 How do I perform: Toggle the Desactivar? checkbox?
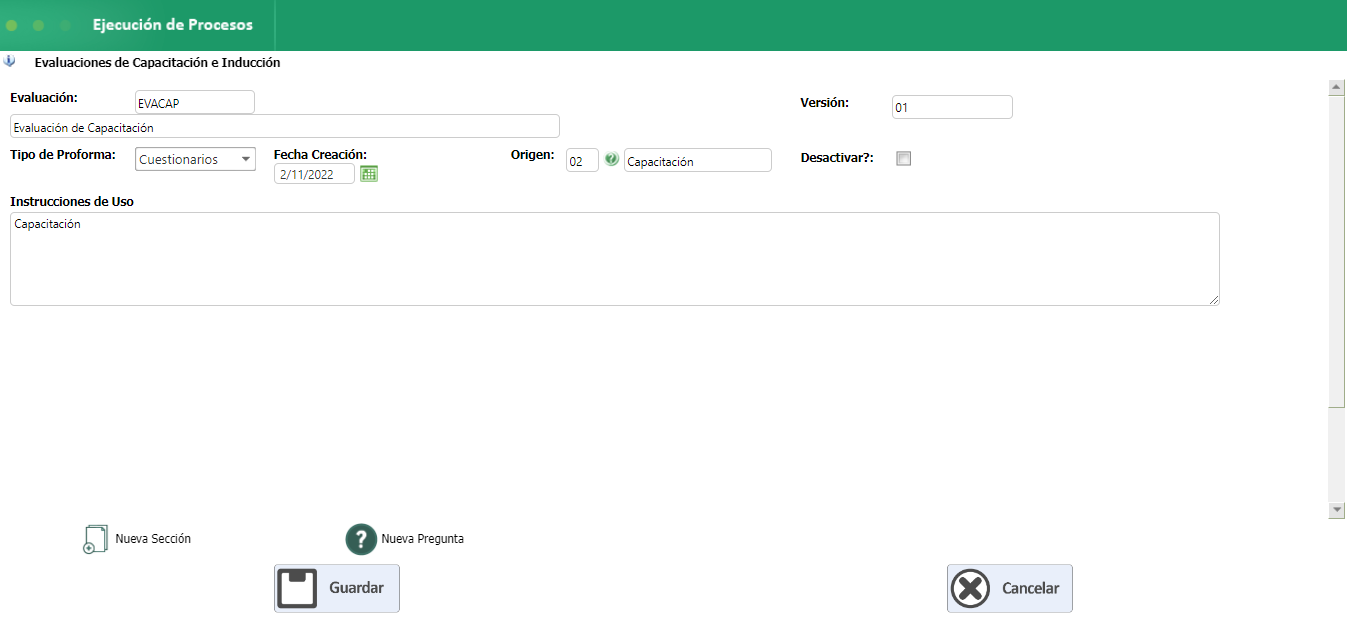[904, 158]
